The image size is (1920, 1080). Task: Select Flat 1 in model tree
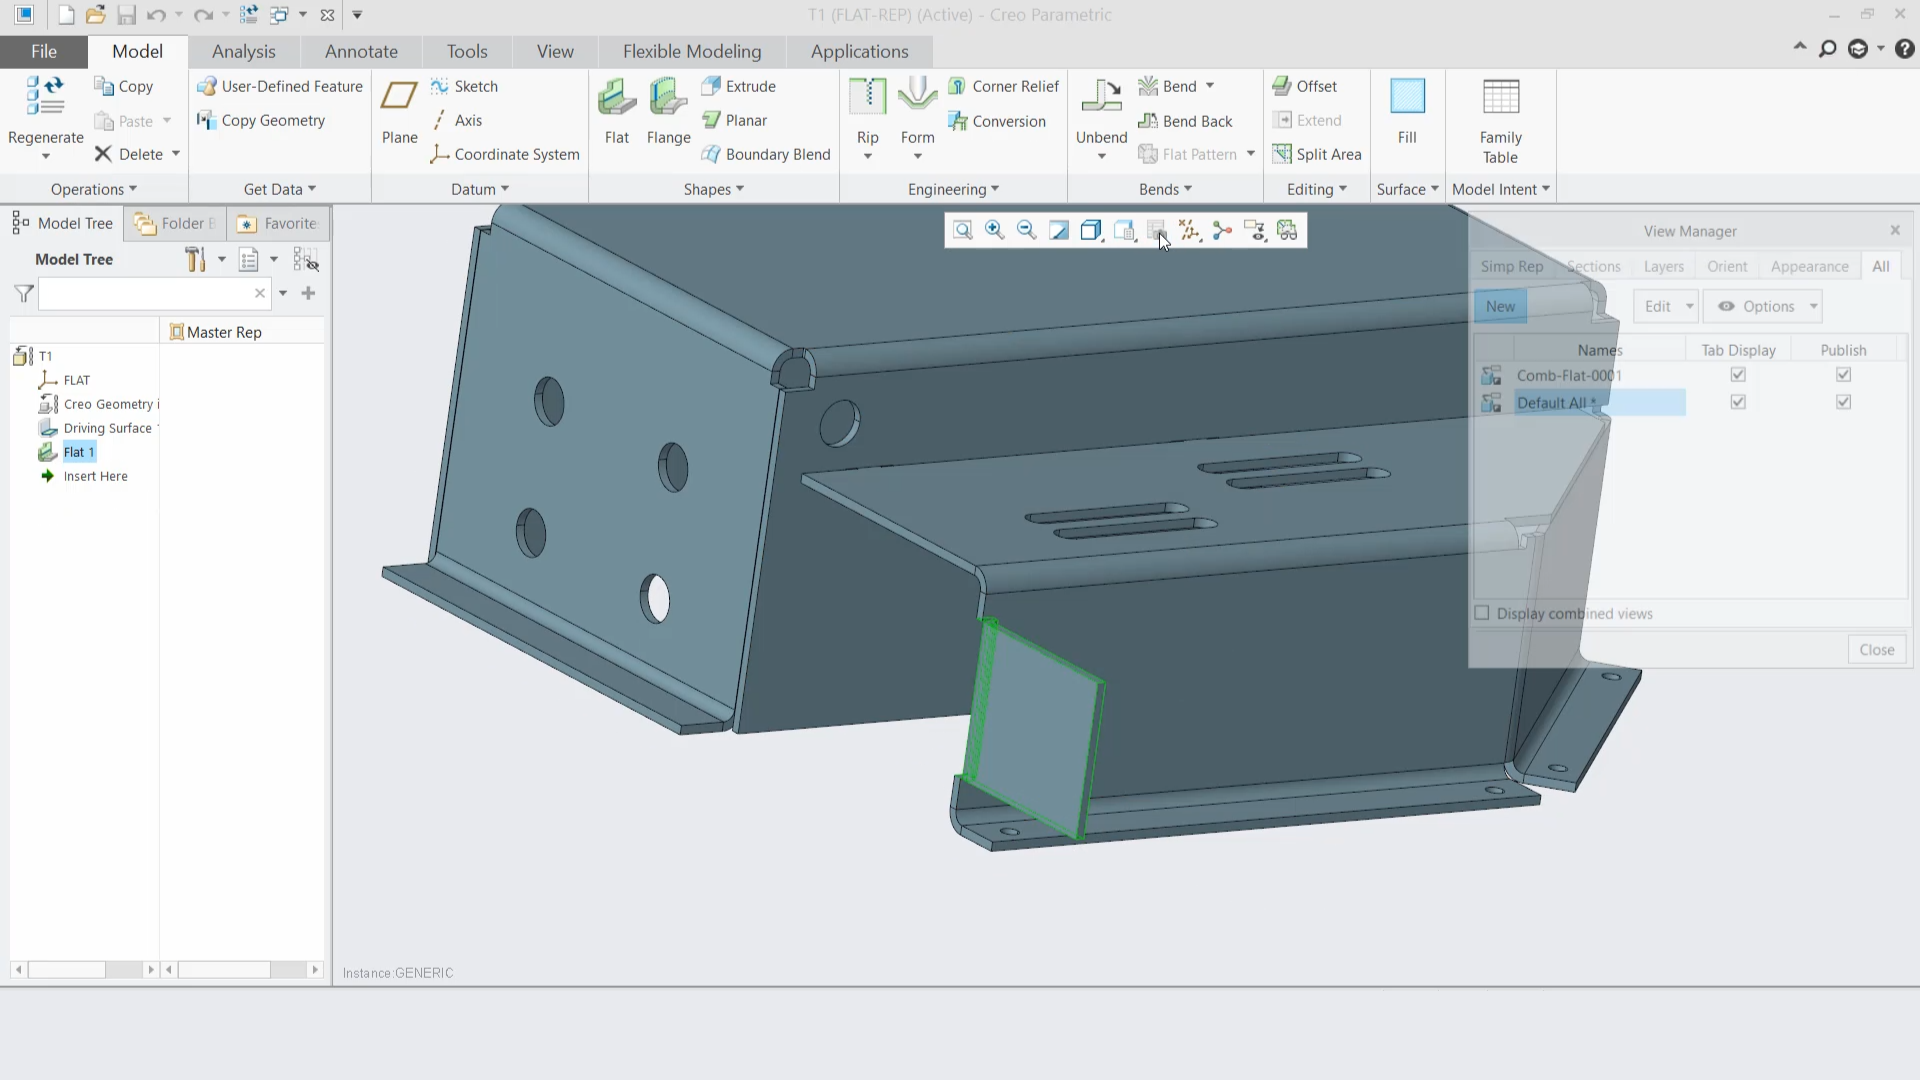78,452
